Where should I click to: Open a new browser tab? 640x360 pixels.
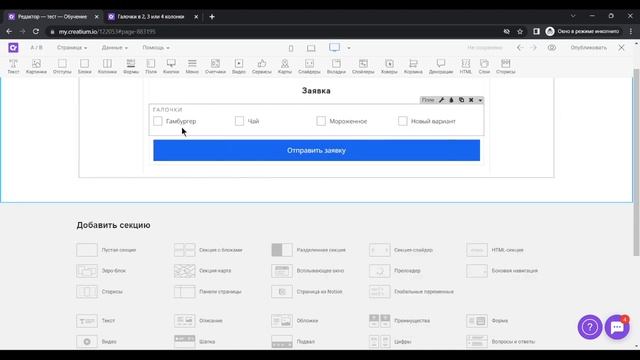tap(212, 17)
